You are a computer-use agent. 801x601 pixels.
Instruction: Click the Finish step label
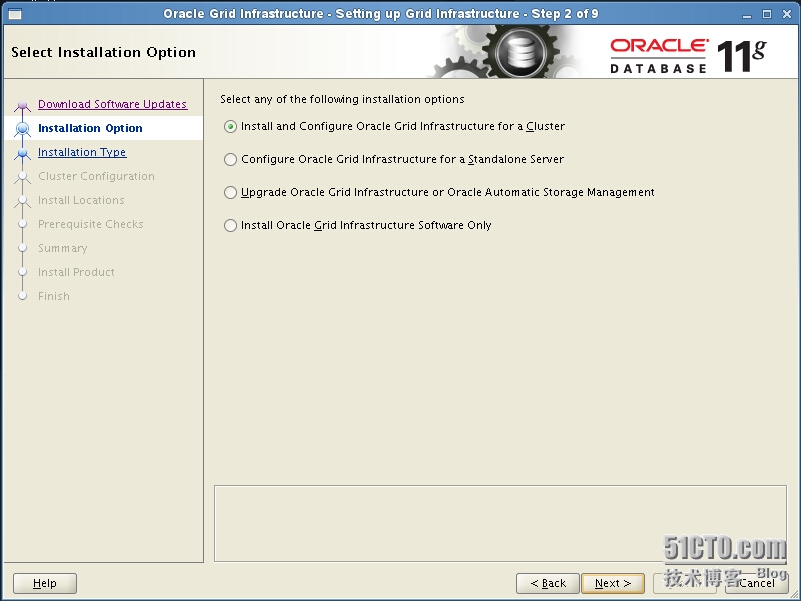click(x=54, y=296)
